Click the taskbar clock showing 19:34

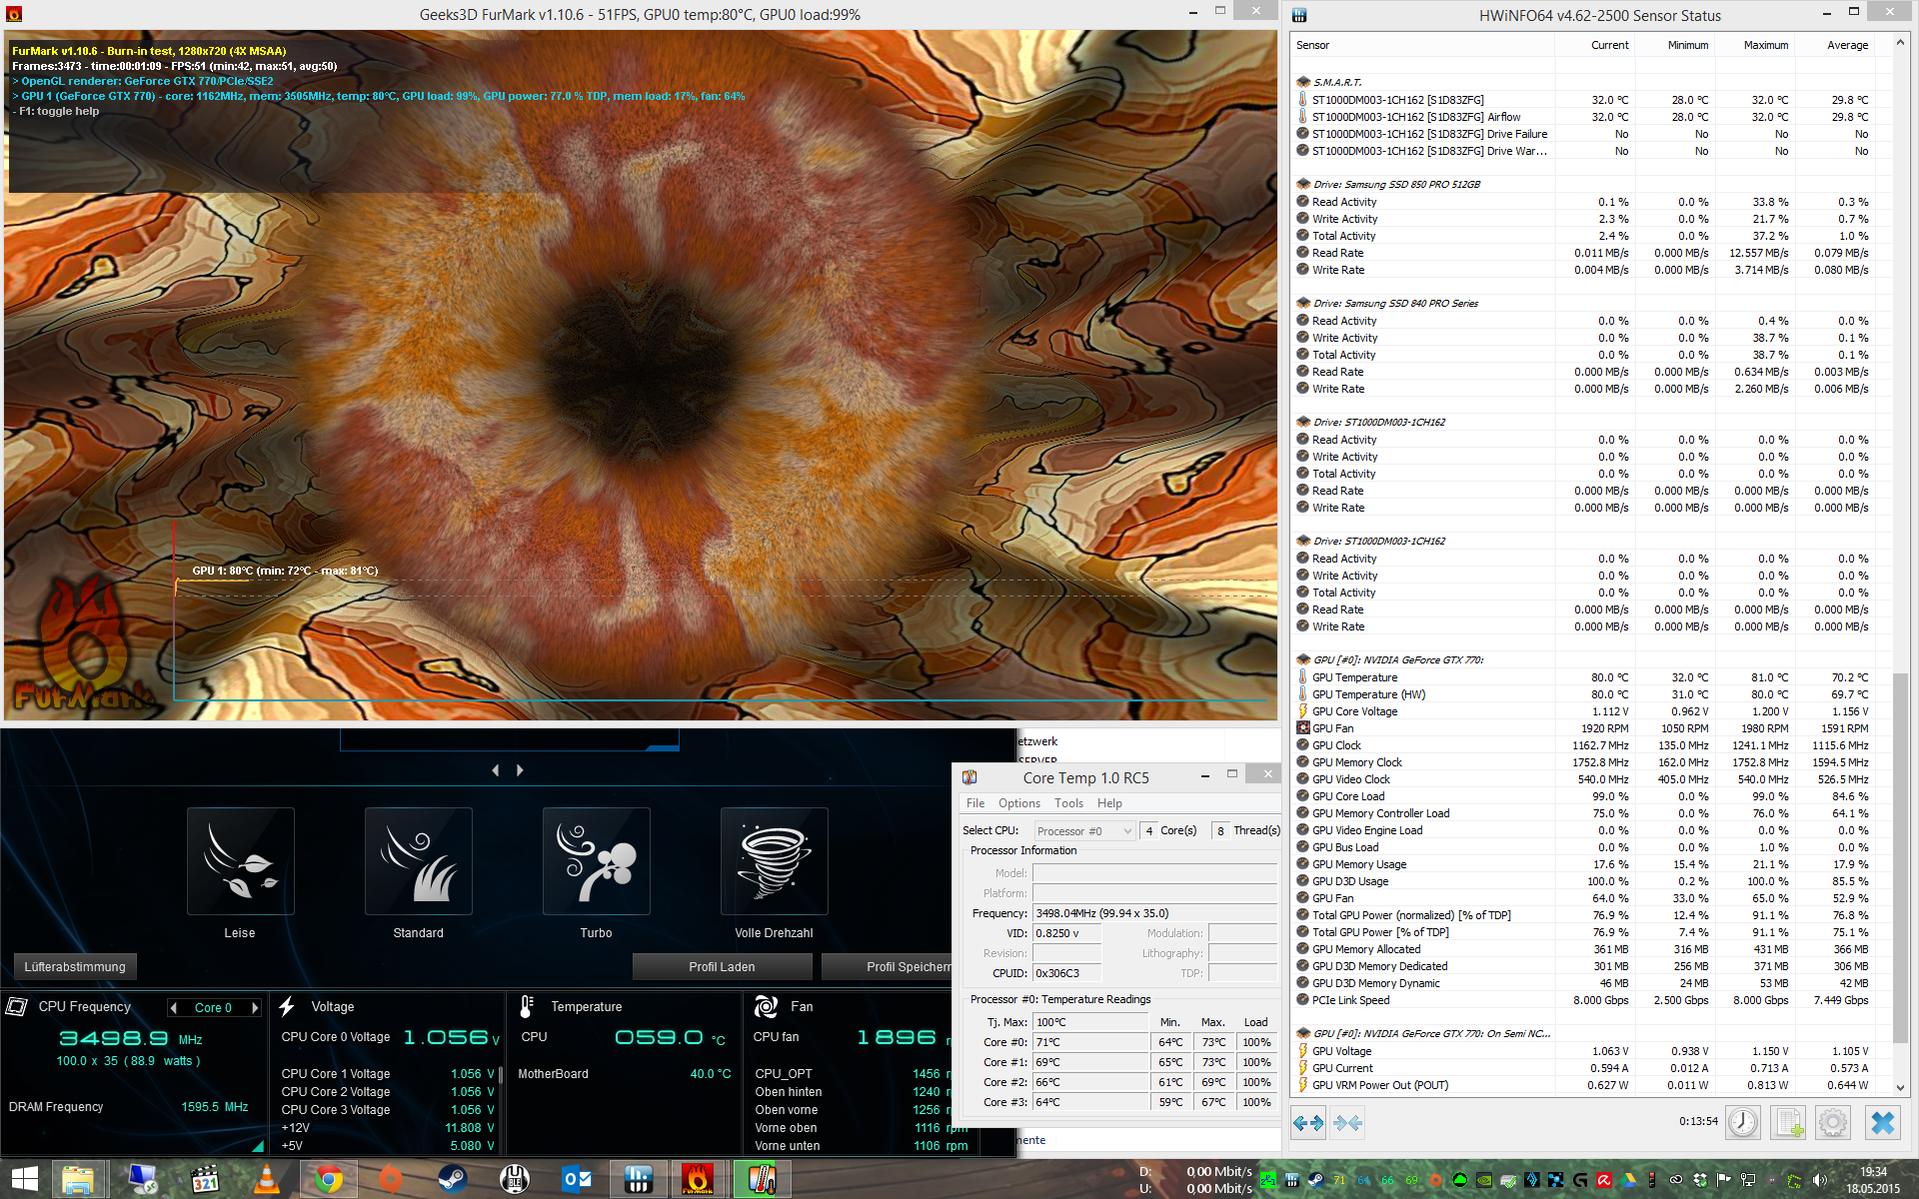[x=1873, y=1180]
